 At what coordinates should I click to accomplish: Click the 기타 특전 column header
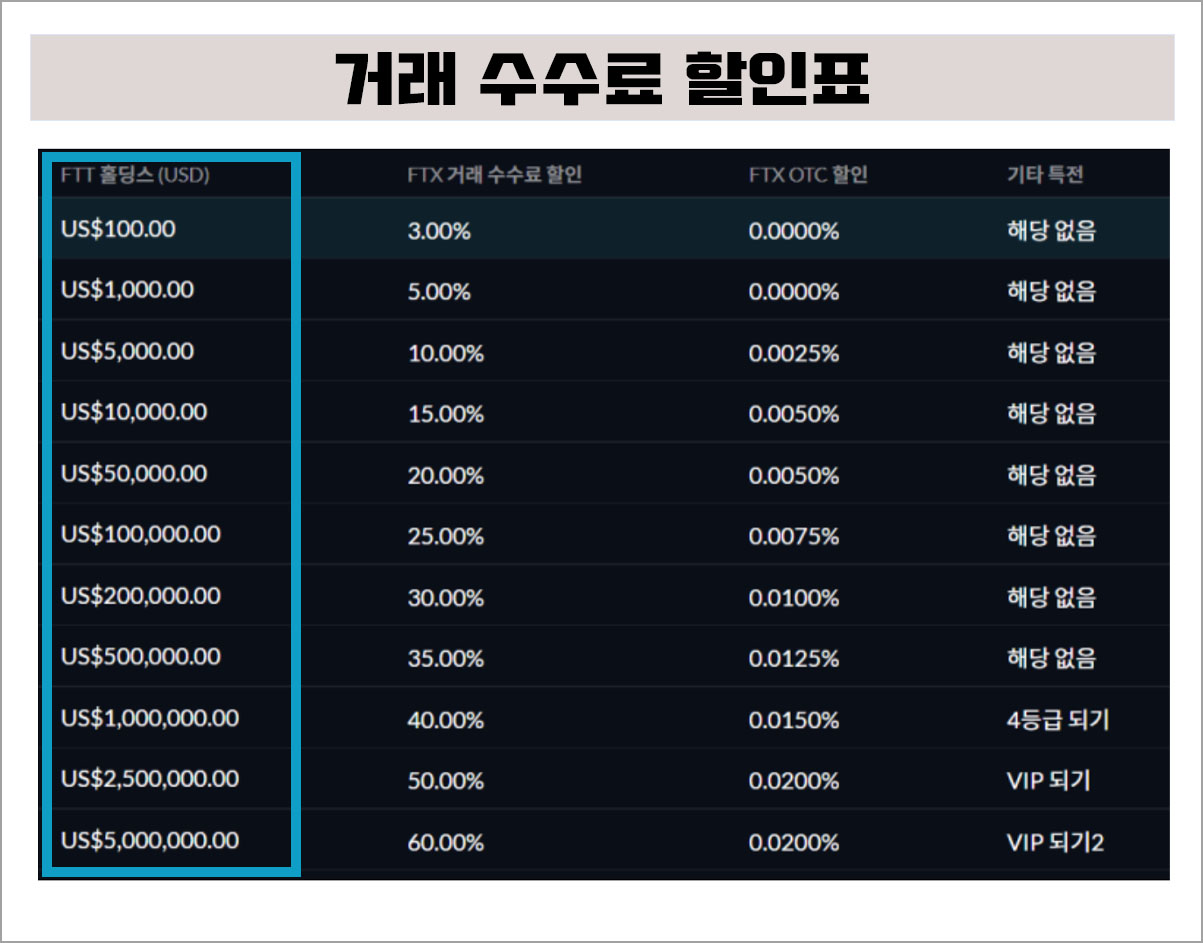pos(1044,175)
